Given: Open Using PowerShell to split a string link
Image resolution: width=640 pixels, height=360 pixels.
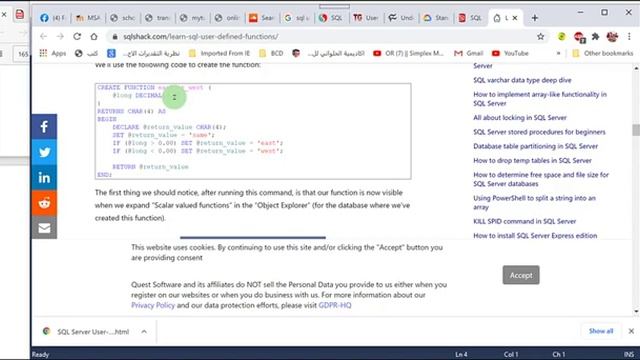Looking at the screenshot, I should click(x=534, y=202).
